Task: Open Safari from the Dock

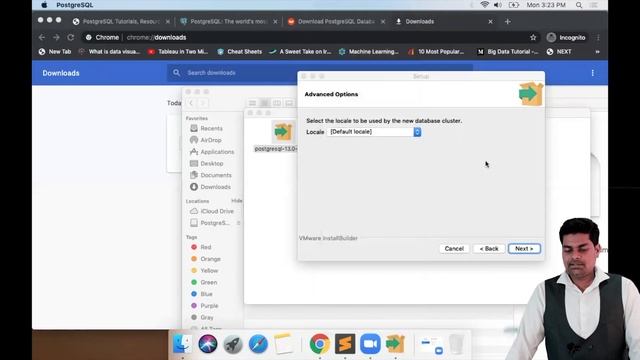Action: (258, 344)
